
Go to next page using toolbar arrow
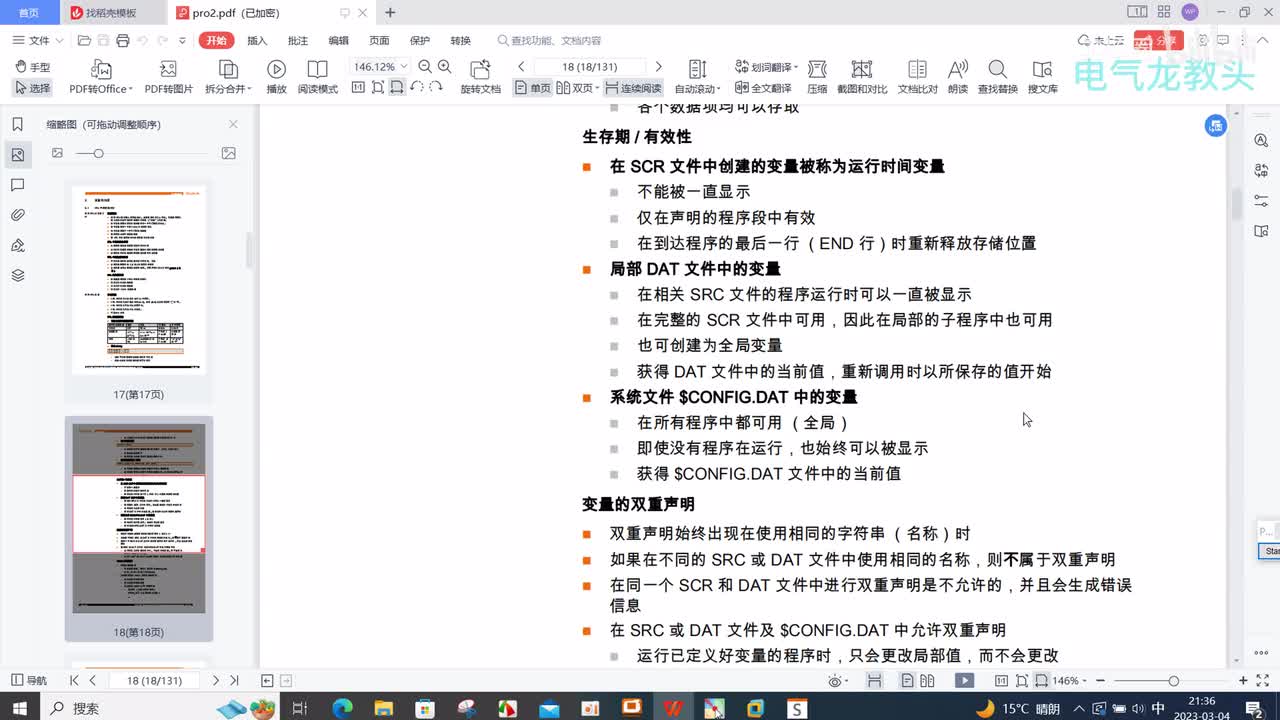click(x=658, y=67)
